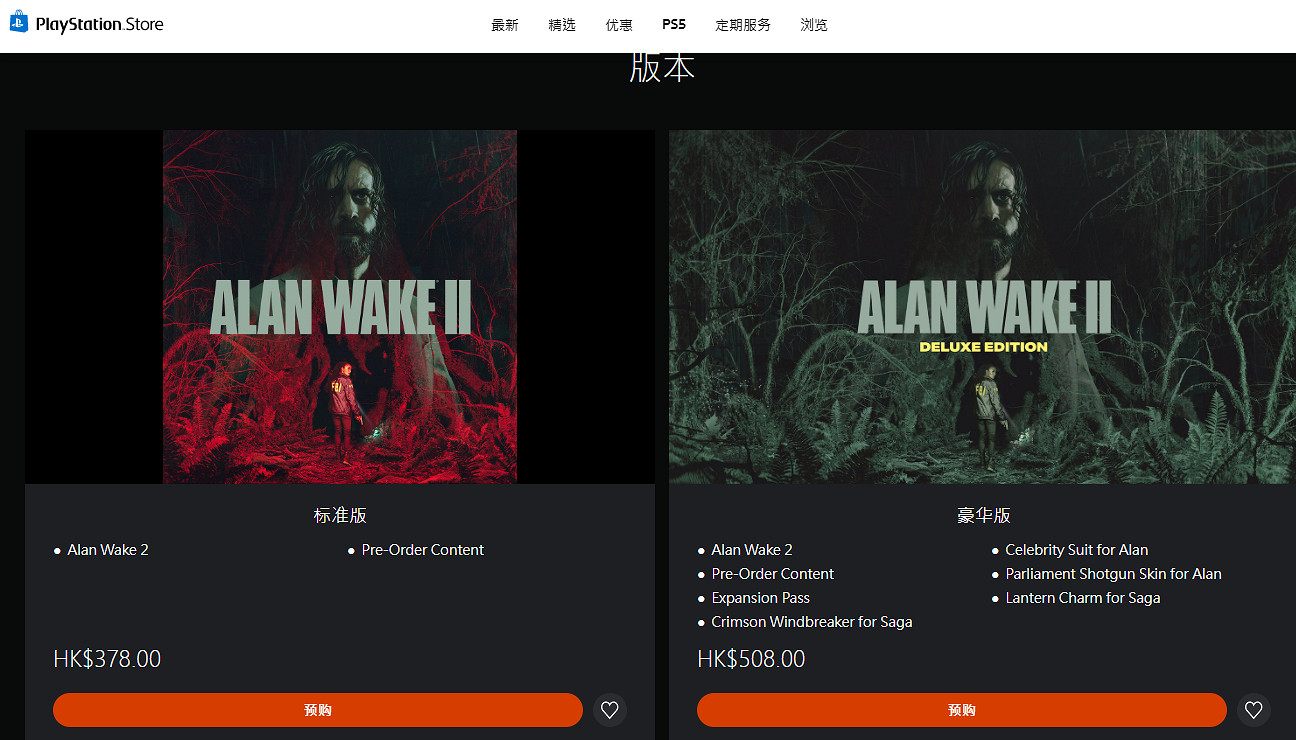
Task: Click the Alan Wake II standard cover art
Action: tap(340, 307)
